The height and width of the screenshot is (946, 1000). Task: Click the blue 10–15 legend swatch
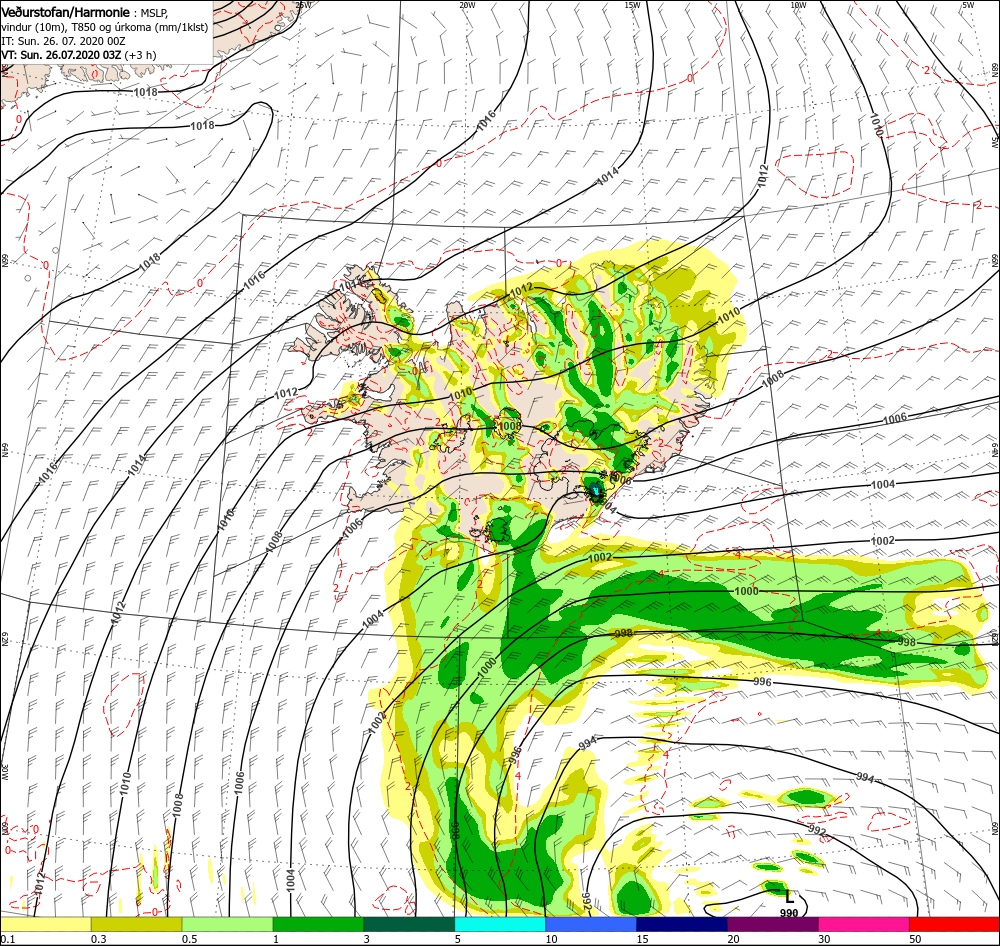(591, 924)
